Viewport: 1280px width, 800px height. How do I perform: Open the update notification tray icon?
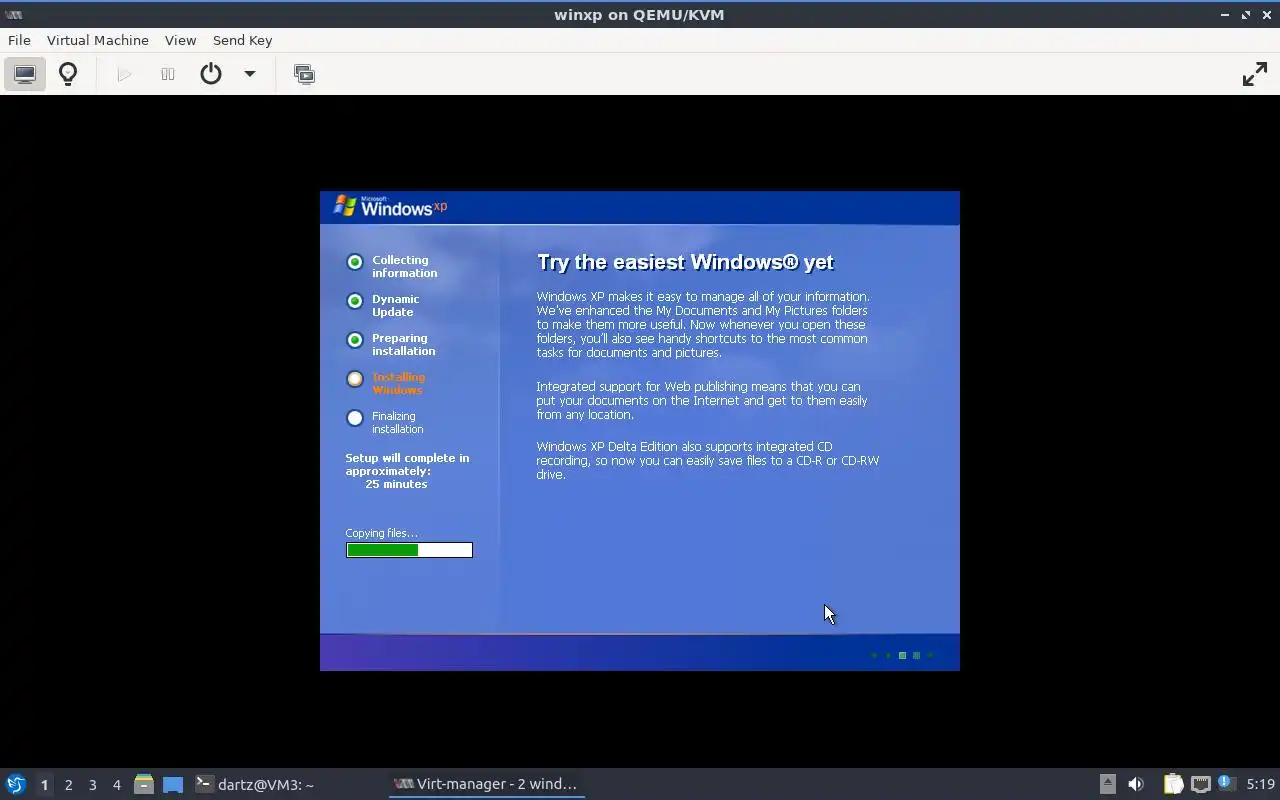[1227, 783]
